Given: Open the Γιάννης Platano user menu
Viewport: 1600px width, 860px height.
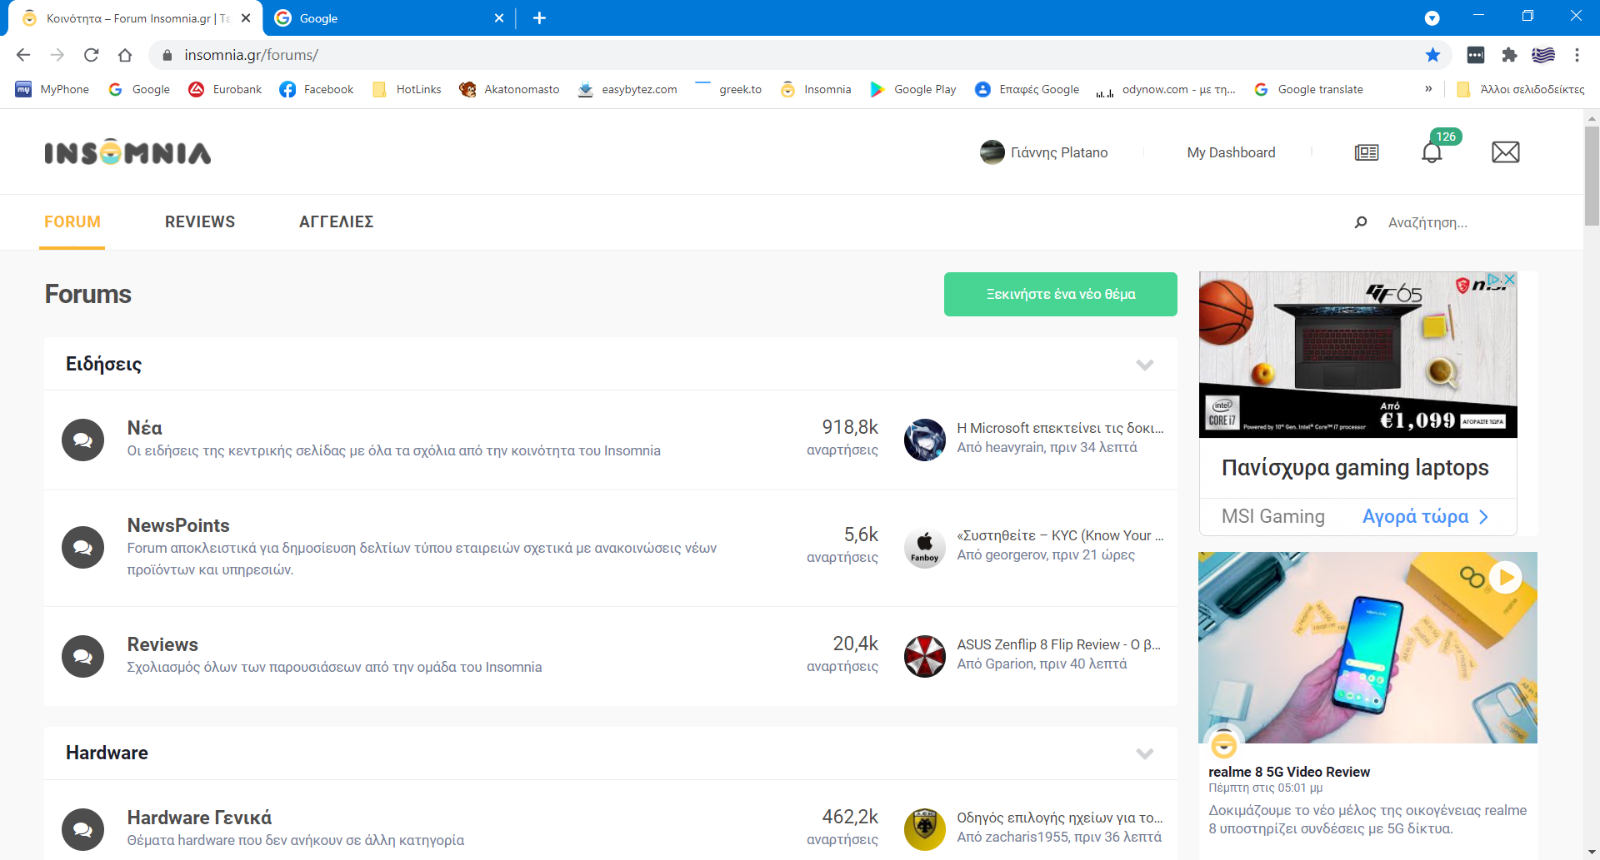Looking at the screenshot, I should point(1059,152).
